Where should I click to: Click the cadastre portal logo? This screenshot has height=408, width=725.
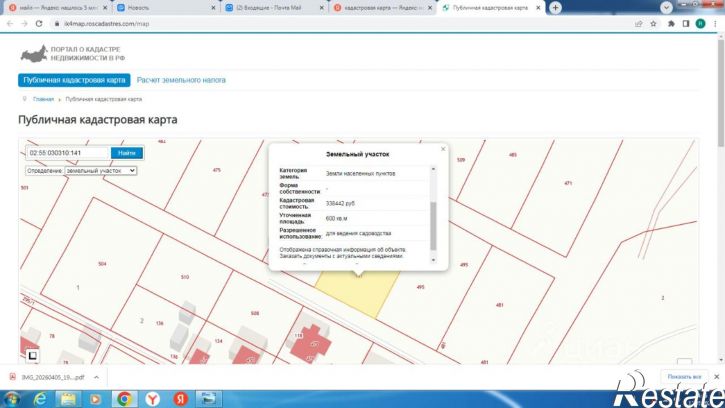[x=73, y=54]
